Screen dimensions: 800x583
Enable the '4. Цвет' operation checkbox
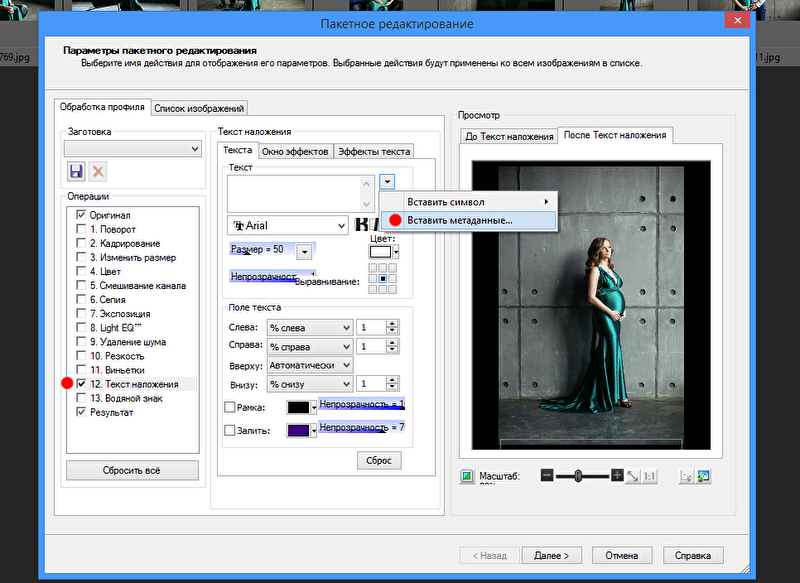81,271
